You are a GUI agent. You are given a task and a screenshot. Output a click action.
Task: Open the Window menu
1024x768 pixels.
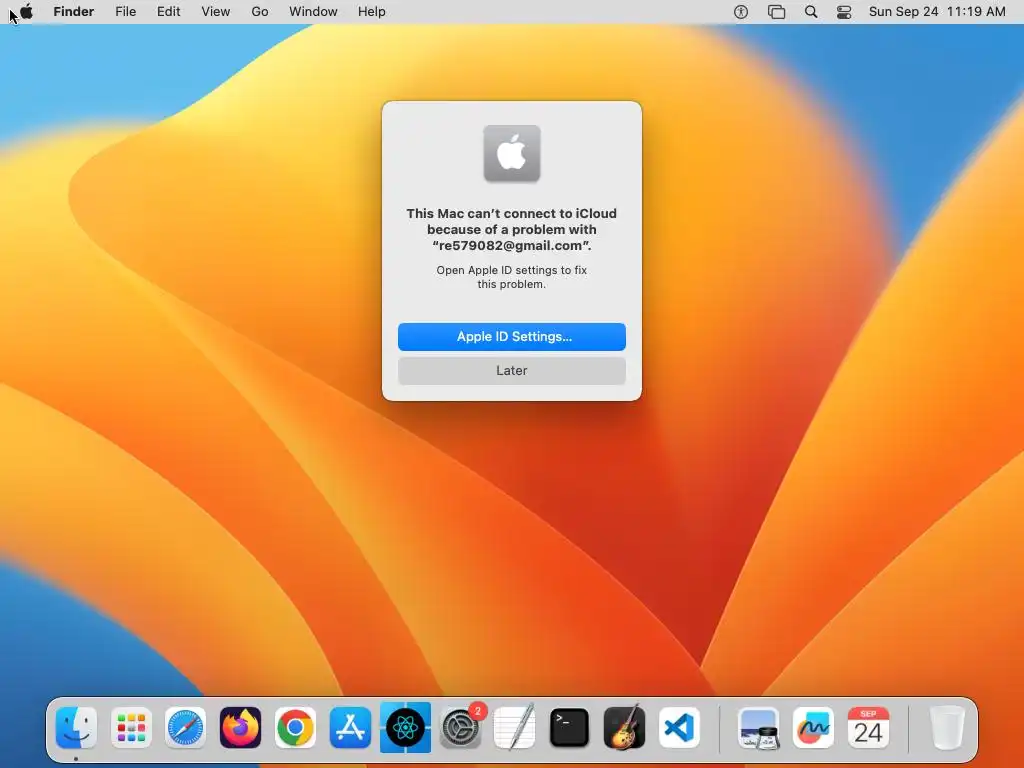click(x=313, y=12)
